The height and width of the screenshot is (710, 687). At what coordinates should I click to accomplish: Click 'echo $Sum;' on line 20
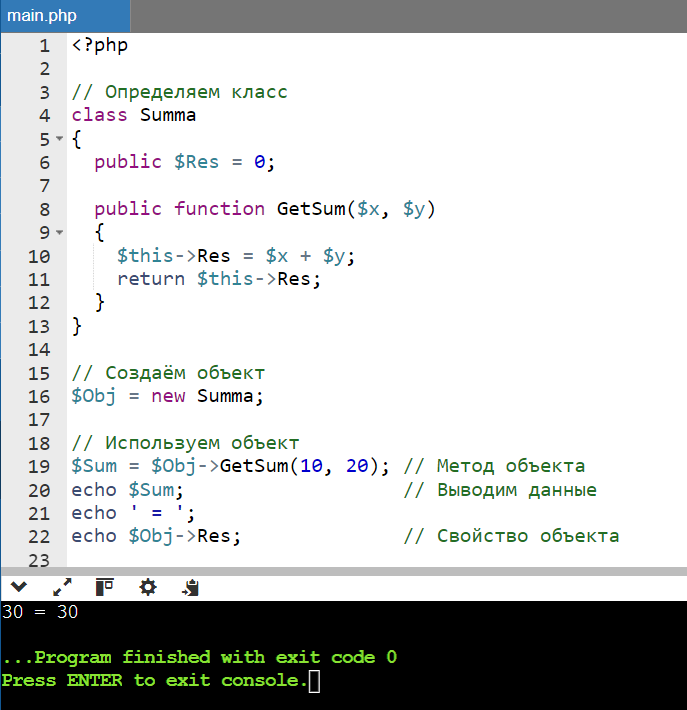128,490
